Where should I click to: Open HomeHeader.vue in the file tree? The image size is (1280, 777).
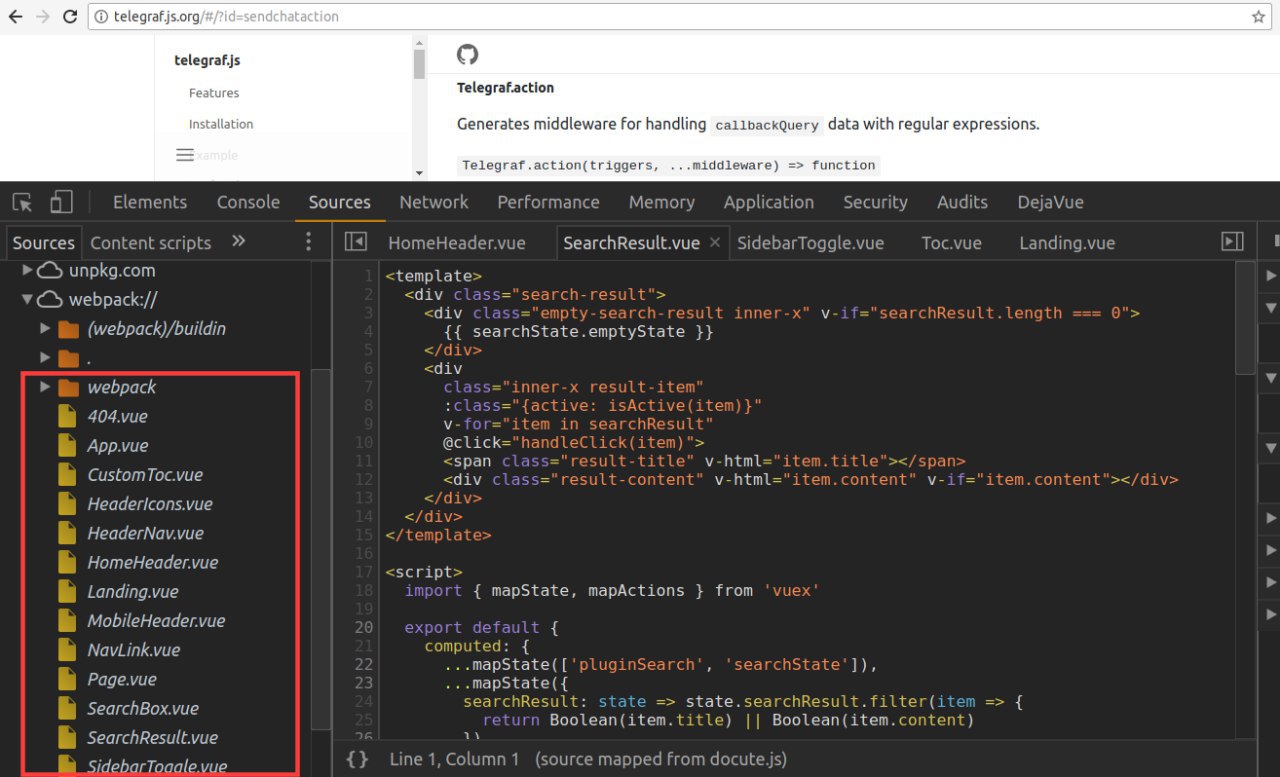(152, 562)
